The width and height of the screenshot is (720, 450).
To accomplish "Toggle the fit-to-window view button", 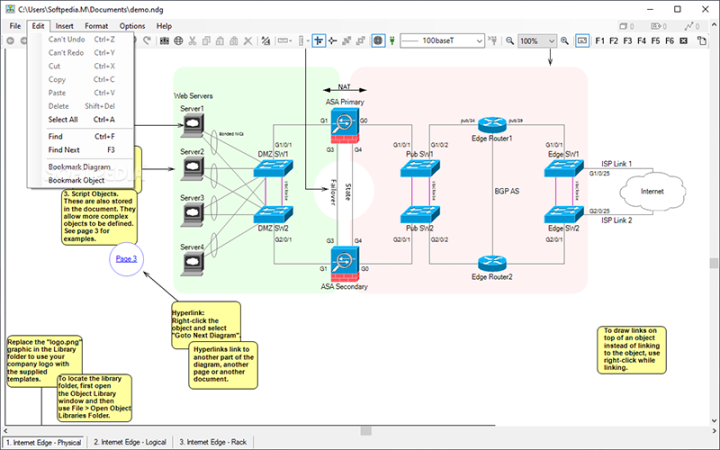I will [582, 41].
